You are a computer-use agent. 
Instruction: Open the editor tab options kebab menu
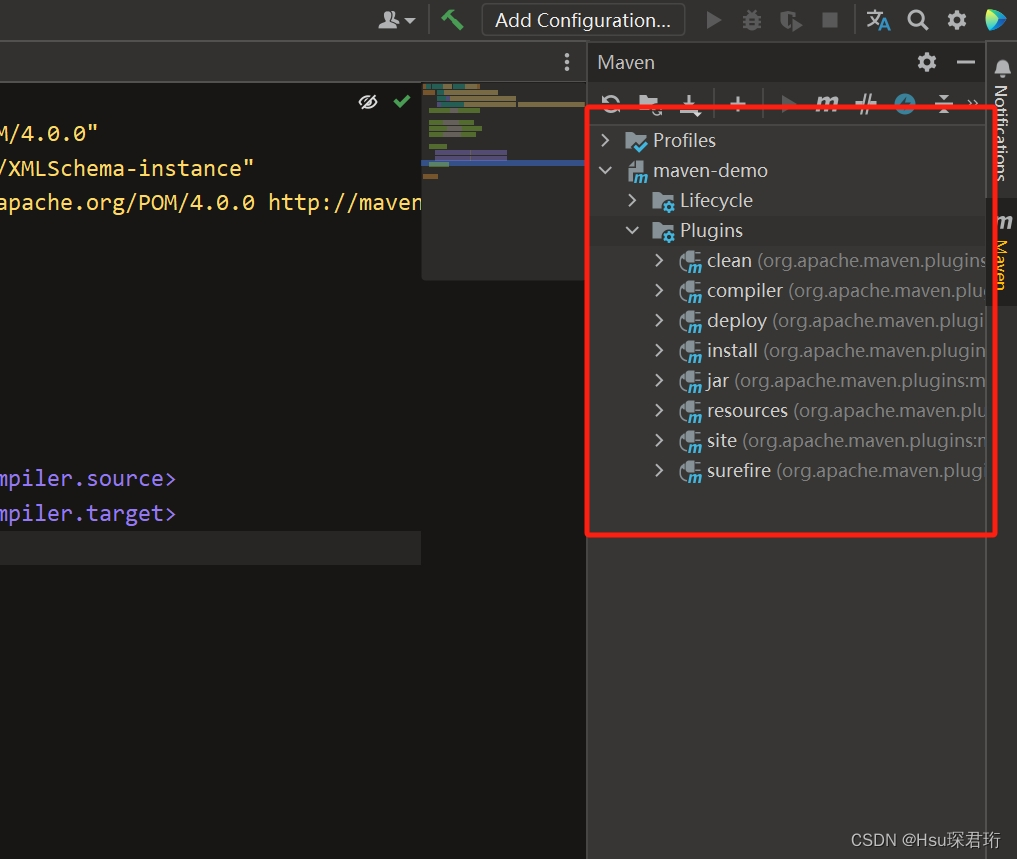[567, 62]
